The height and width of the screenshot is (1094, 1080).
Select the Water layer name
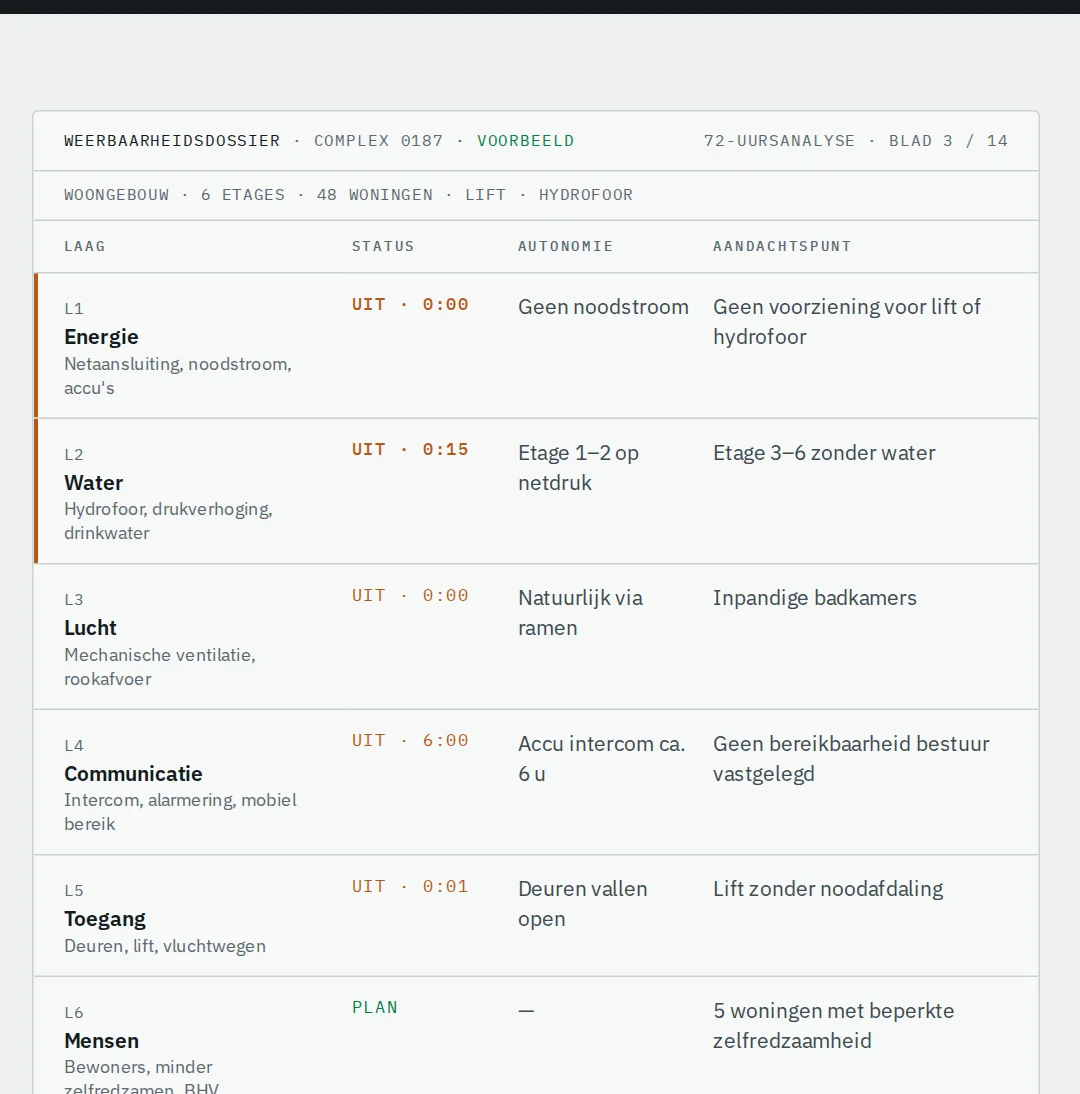[93, 483]
